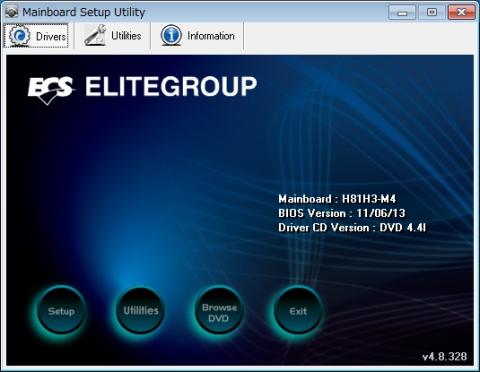
Task: Click the round Utilities button
Action: pyautogui.click(x=141, y=311)
